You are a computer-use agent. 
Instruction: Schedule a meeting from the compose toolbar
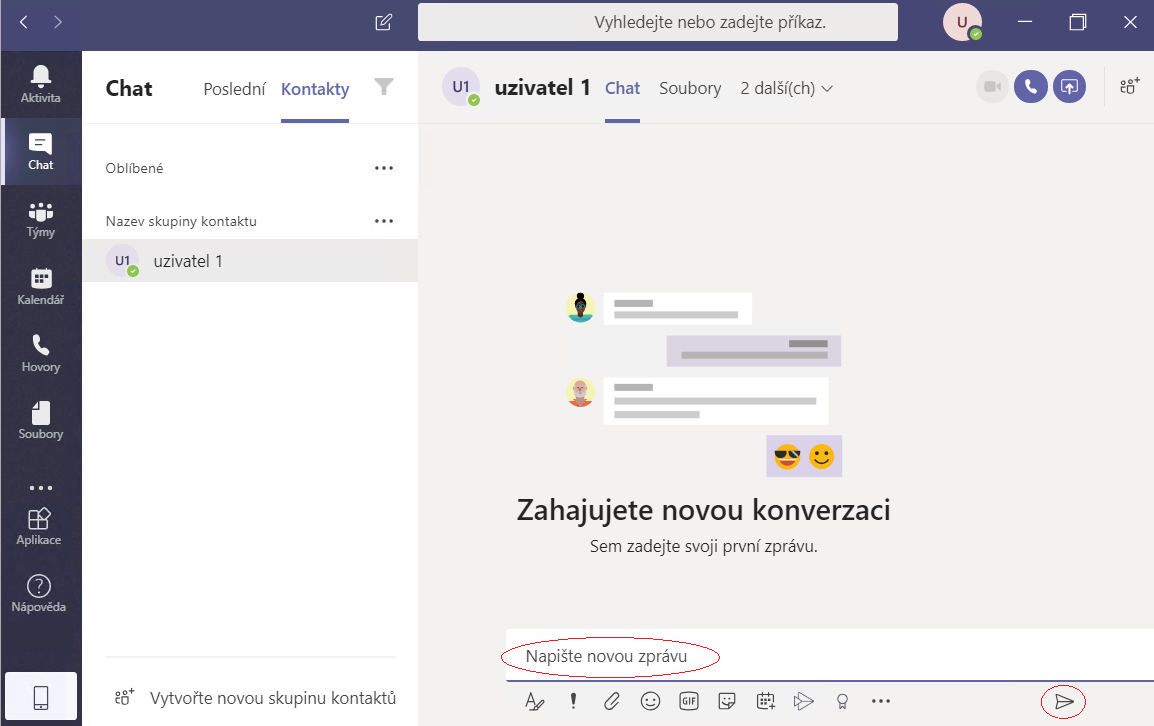tap(765, 701)
